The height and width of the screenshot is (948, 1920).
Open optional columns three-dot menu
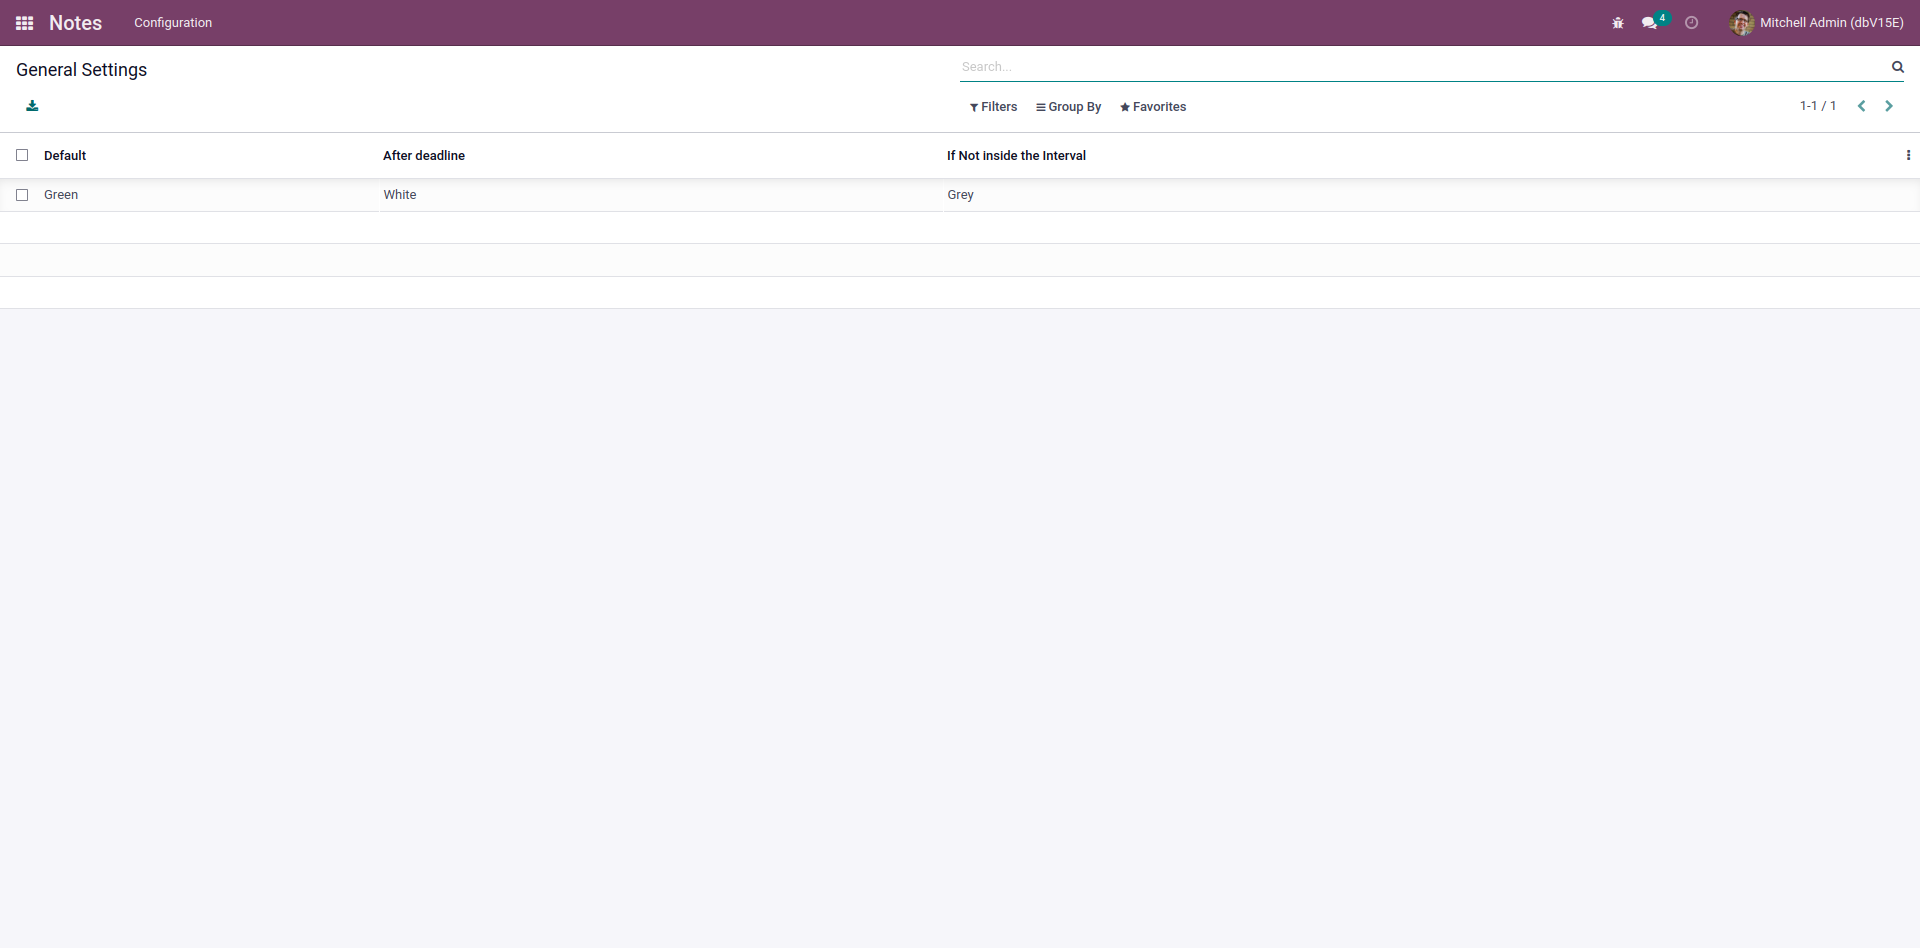[x=1908, y=155]
